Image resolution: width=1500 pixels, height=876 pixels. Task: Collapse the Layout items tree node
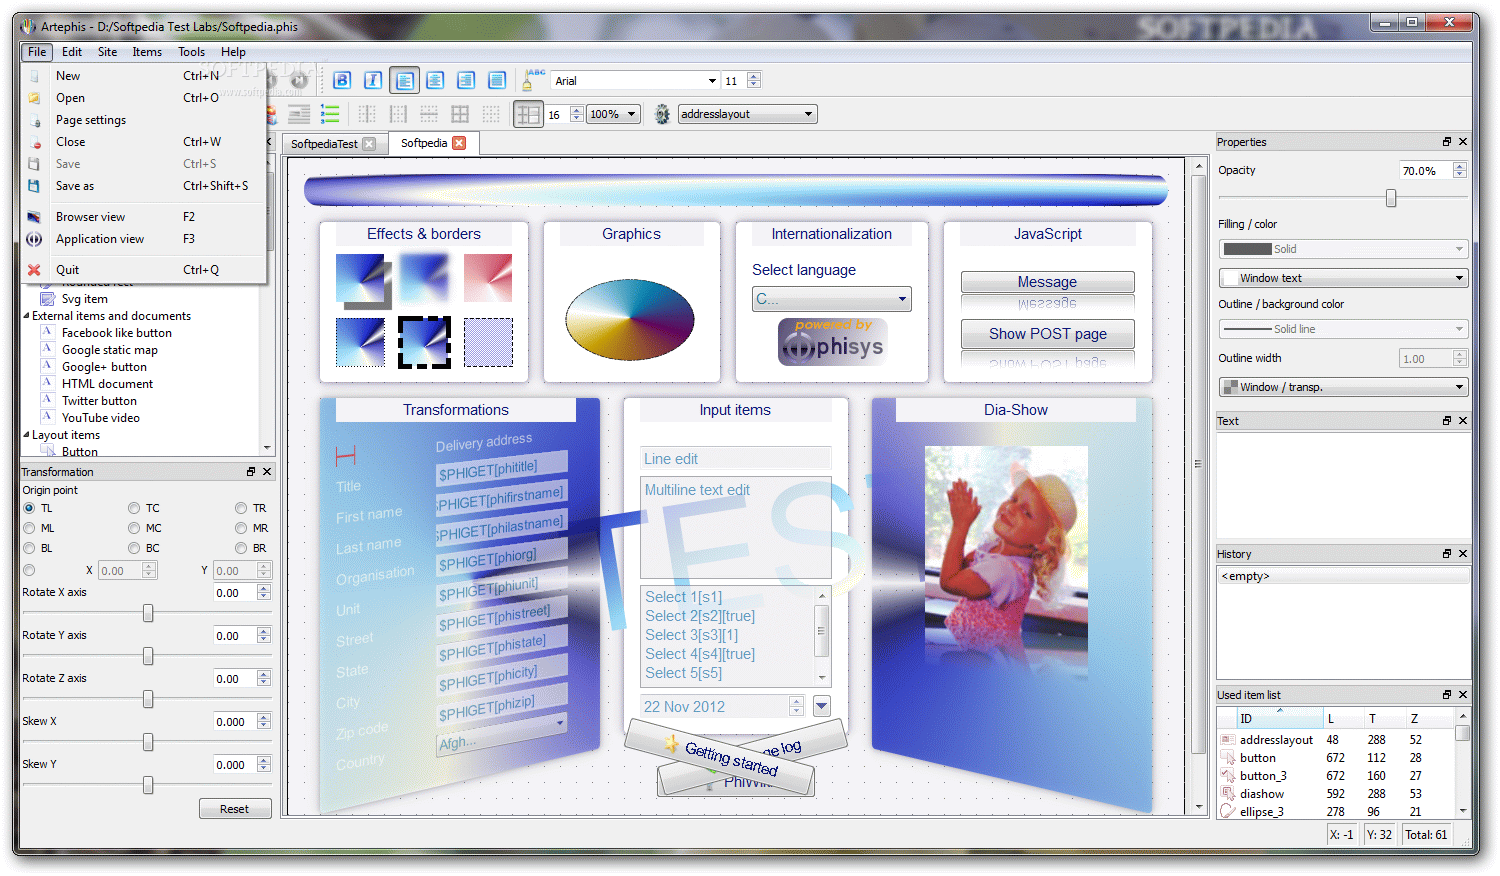point(27,435)
